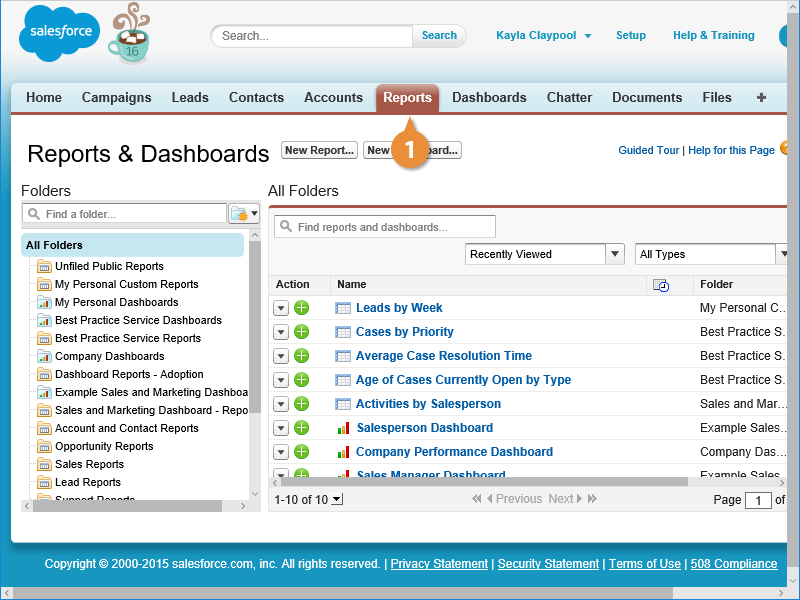The image size is (800, 600).
Task: Open Help & Training link
Action: tap(713, 36)
